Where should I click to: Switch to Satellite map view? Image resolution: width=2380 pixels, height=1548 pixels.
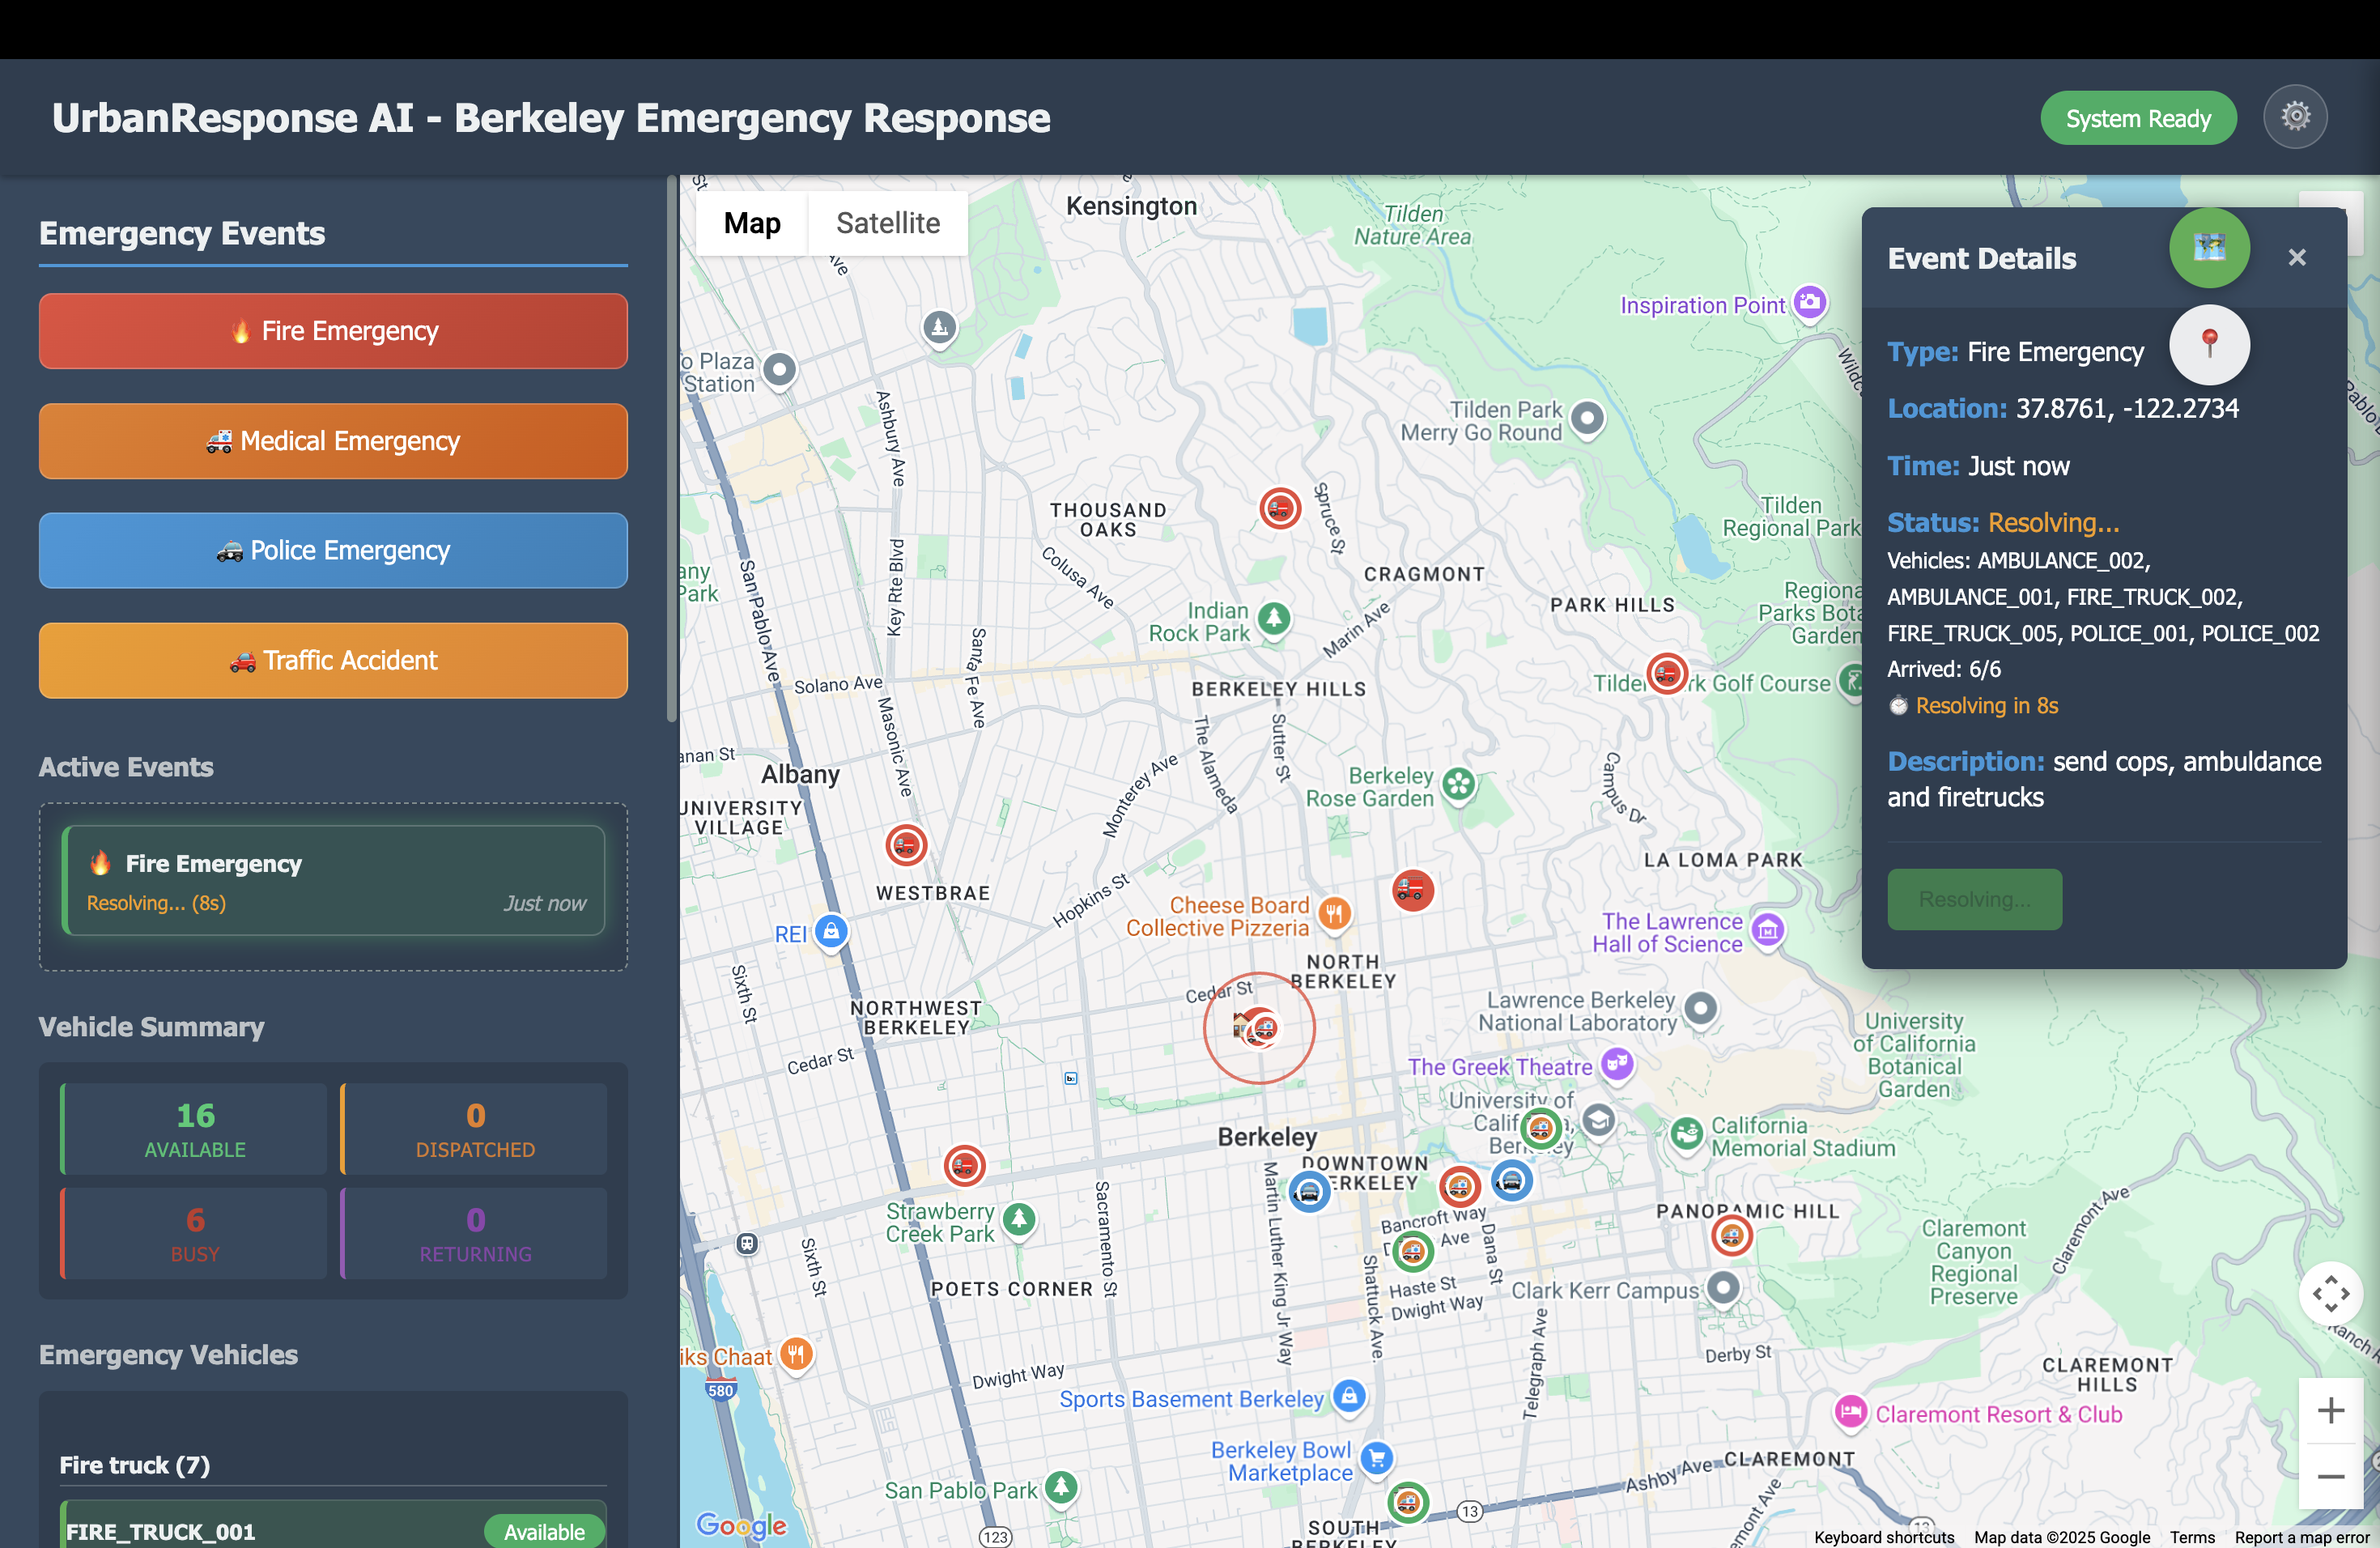click(x=887, y=223)
